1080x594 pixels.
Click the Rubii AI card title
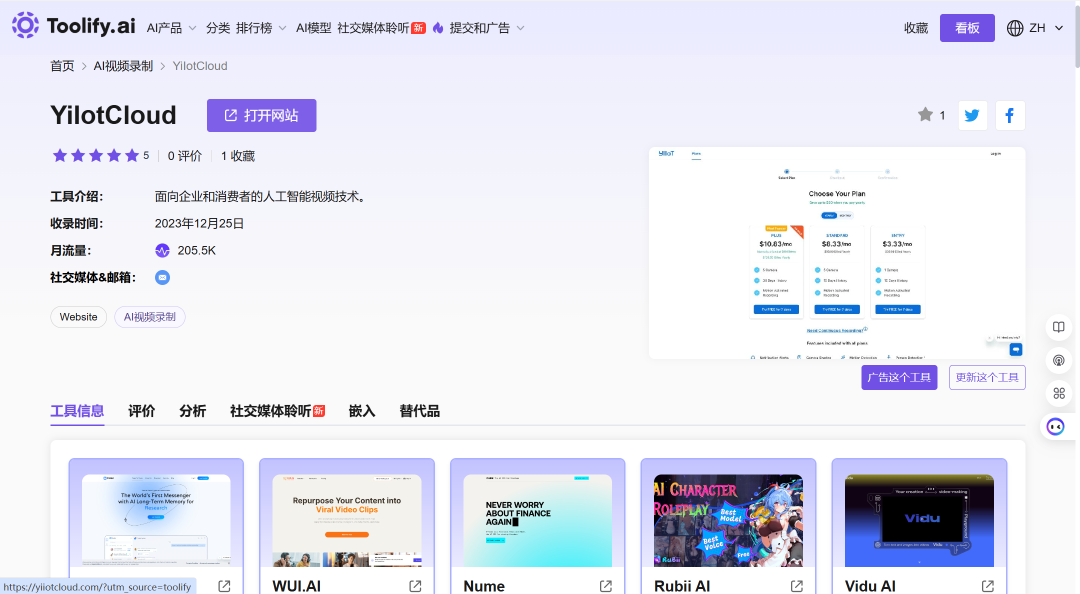pos(682,586)
